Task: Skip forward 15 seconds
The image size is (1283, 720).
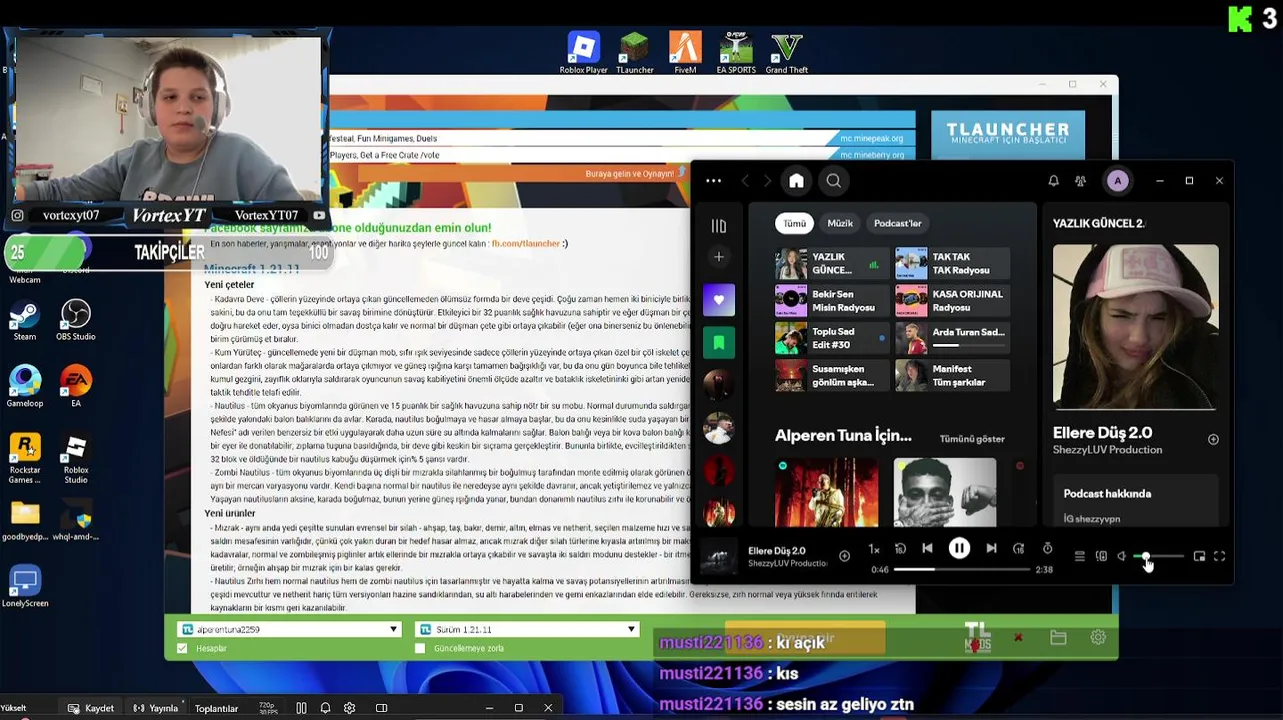Action: [x=1018, y=548]
